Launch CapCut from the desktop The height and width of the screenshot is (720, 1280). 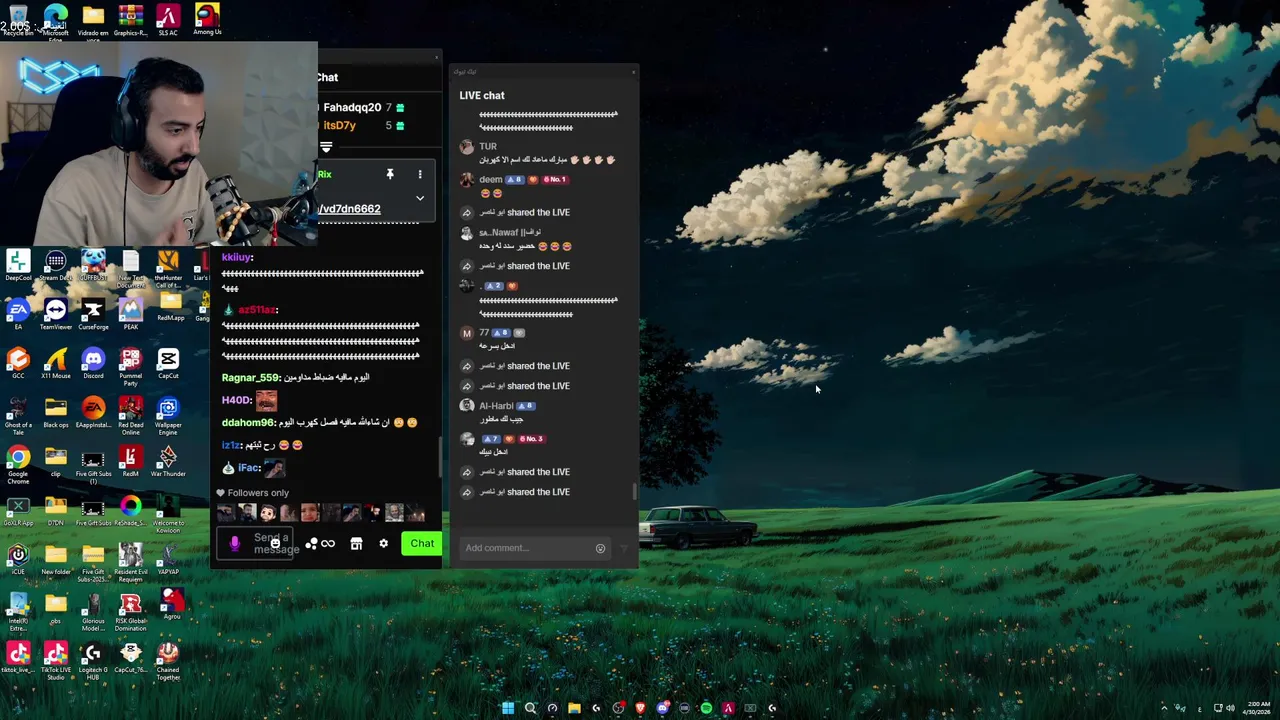(168, 363)
